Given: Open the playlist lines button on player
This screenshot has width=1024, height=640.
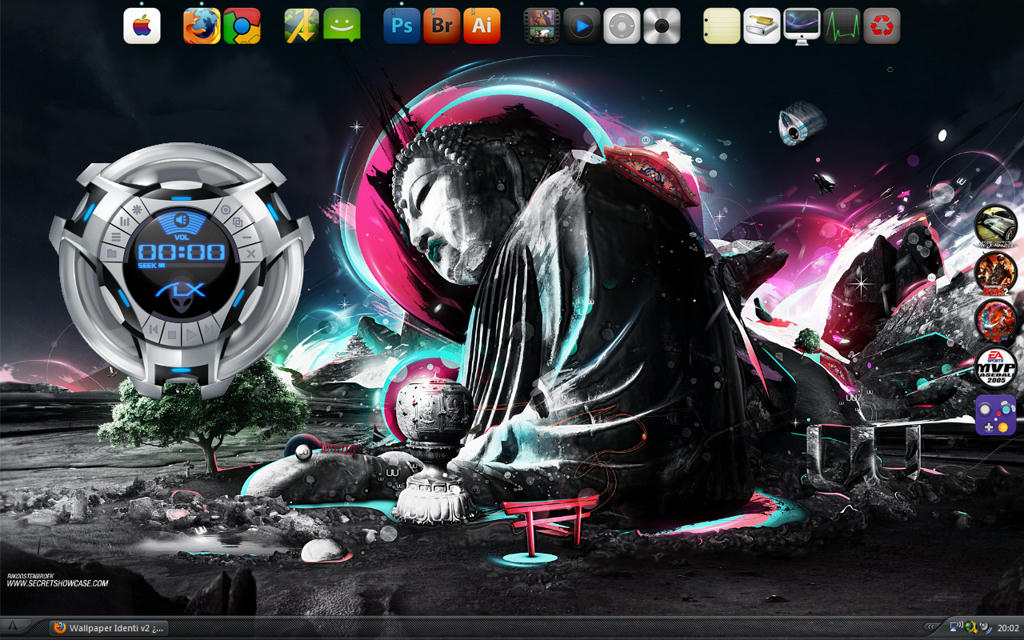Looking at the screenshot, I should tap(116, 237).
